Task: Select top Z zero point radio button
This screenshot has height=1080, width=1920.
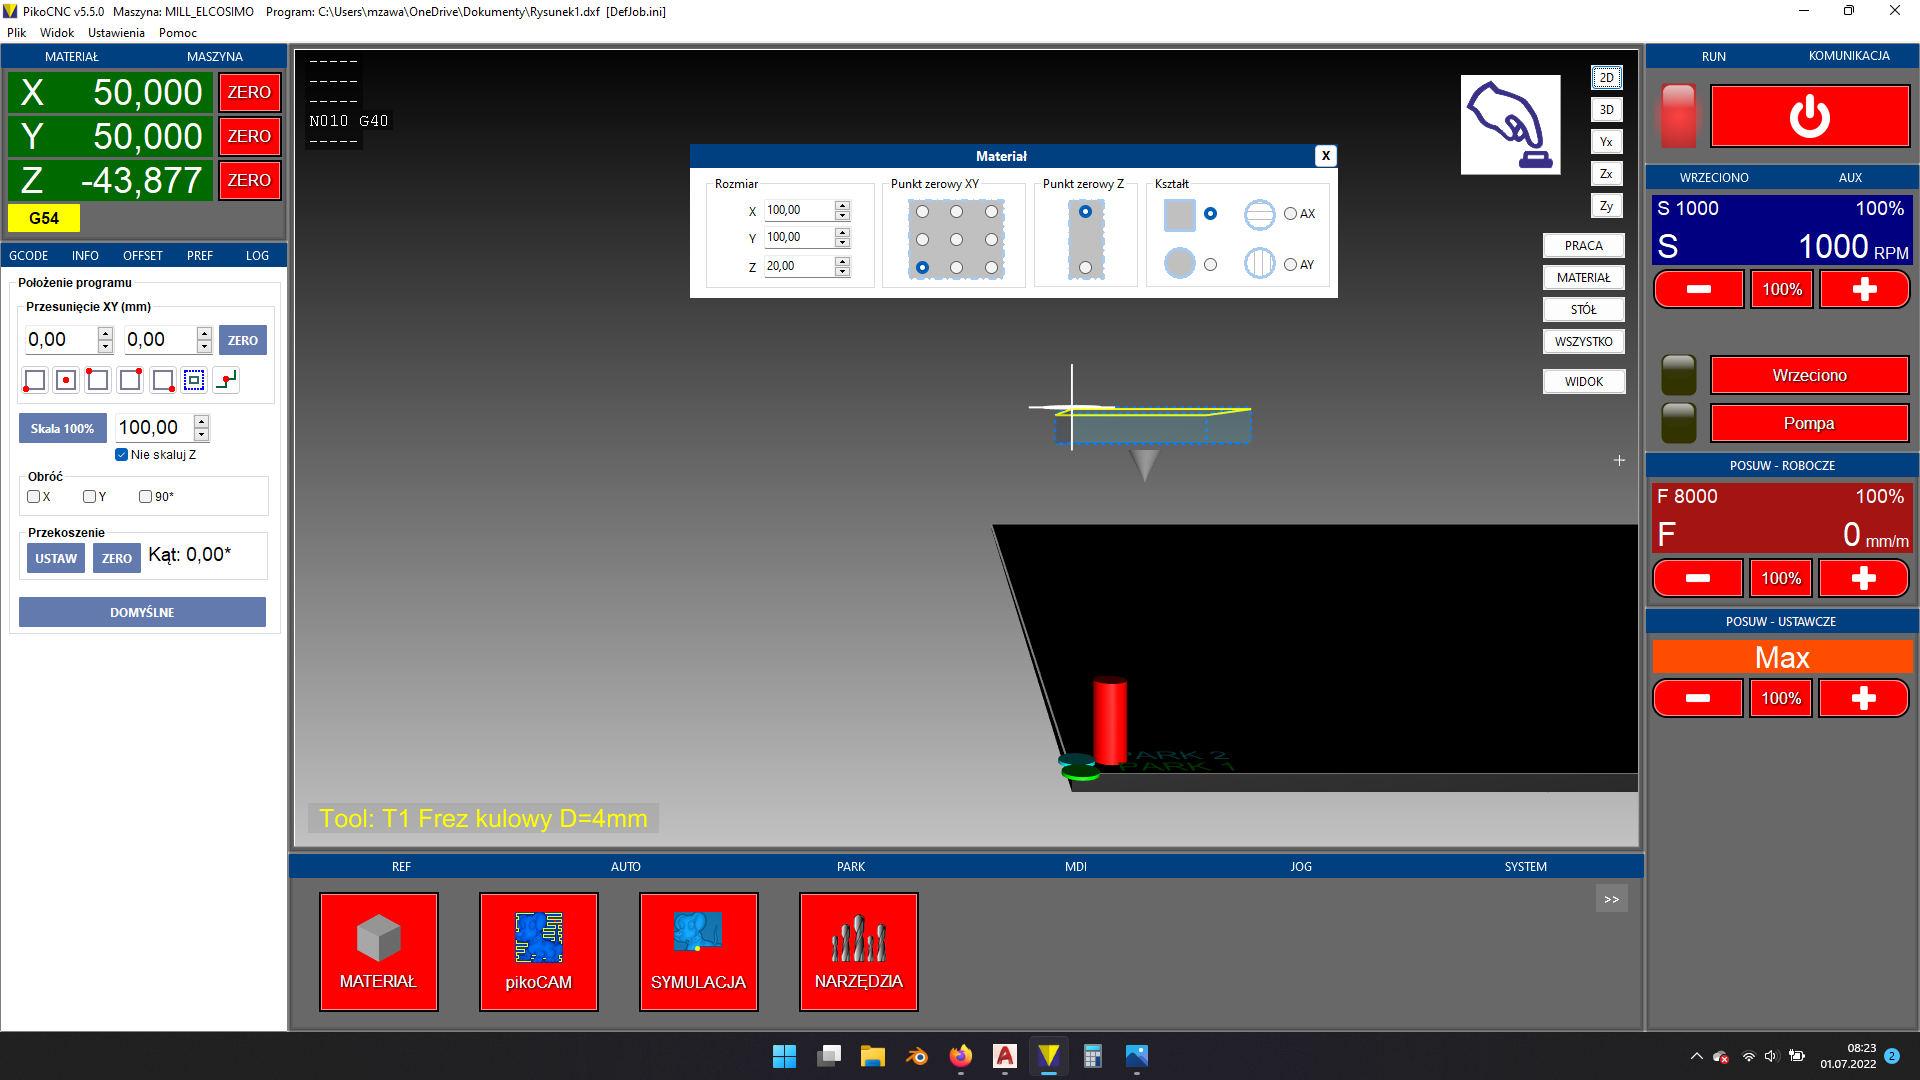Action: coord(1085,212)
